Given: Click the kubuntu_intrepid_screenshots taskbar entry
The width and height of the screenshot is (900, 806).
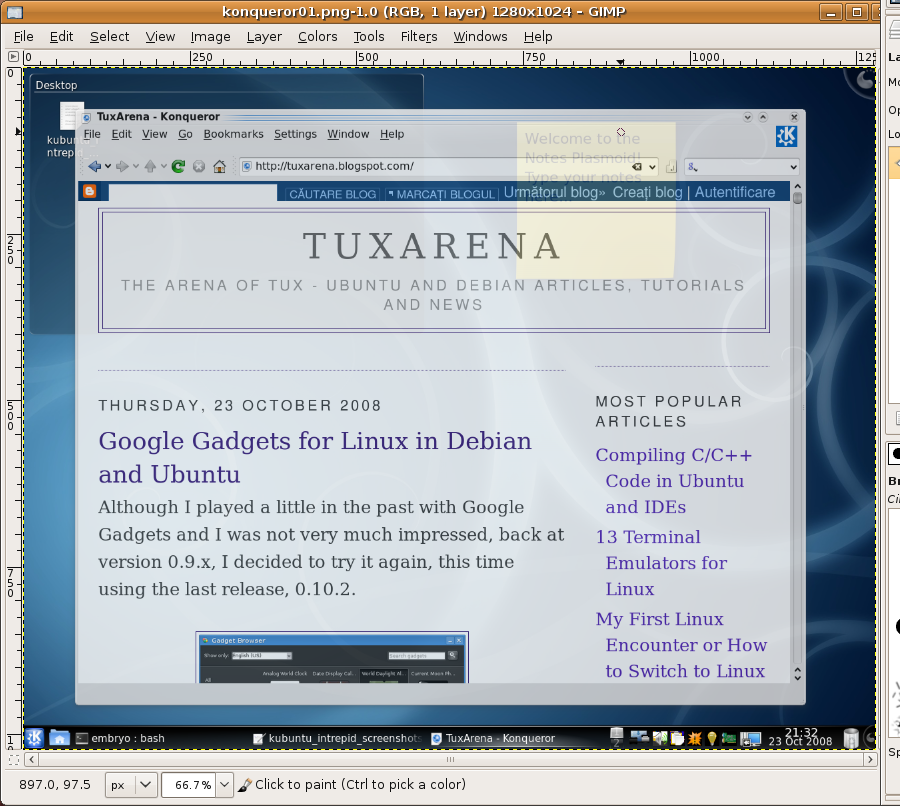Looking at the screenshot, I should [338, 738].
